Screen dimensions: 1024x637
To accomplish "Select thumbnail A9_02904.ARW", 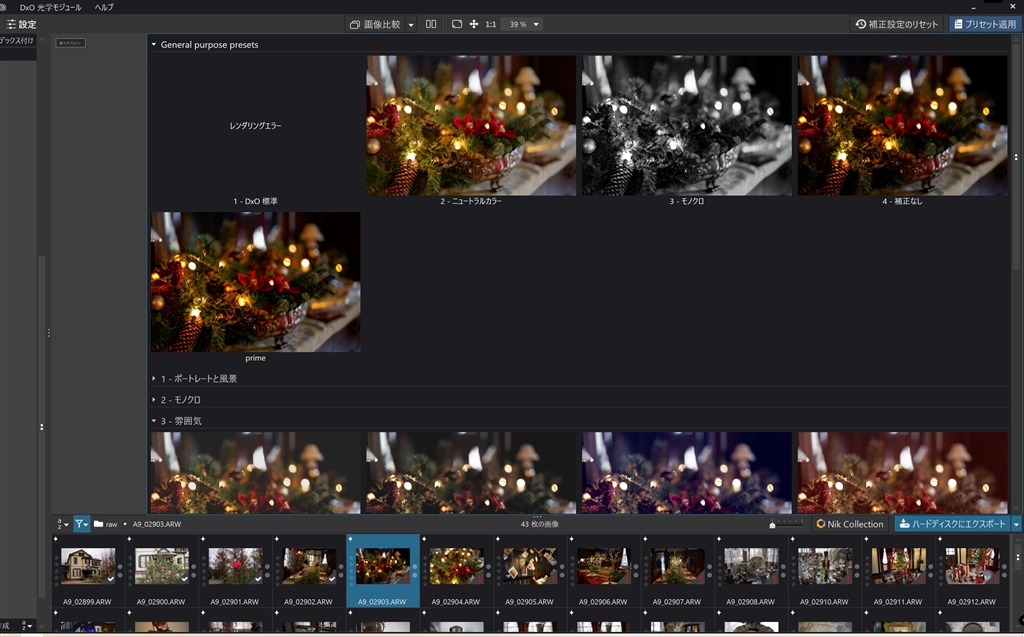I will (x=456, y=565).
